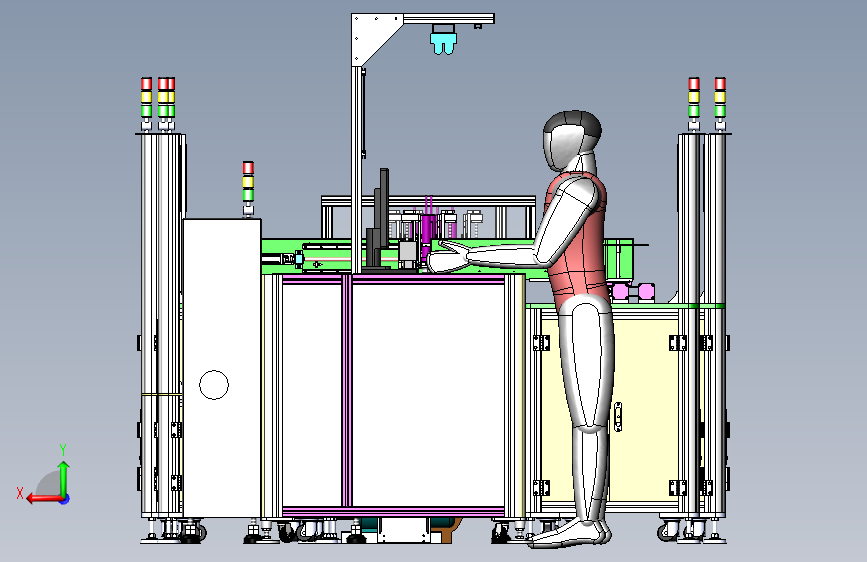Select the vertical purple divider profile on the frame
Image resolution: width=867 pixels, height=562 pixels.
click(347, 391)
